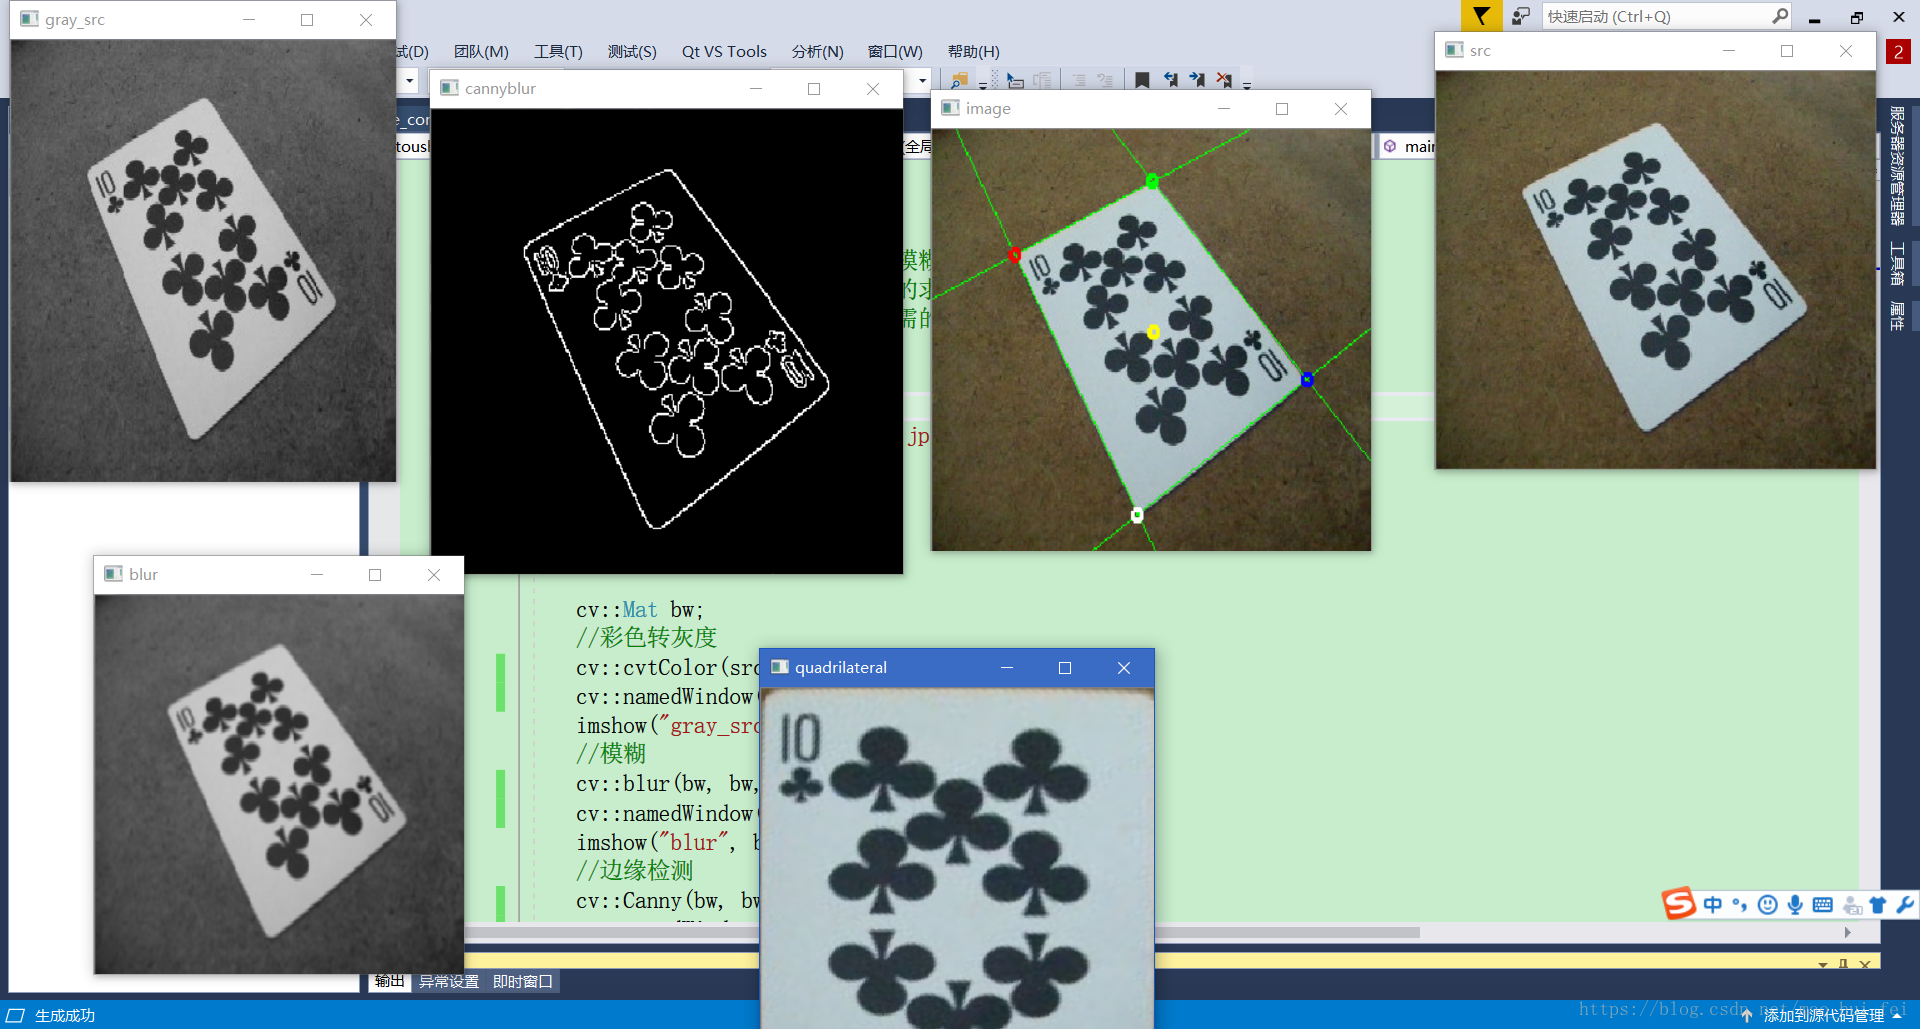Click the IME user account icon
Viewport: 1920px width, 1029px height.
1852,905
